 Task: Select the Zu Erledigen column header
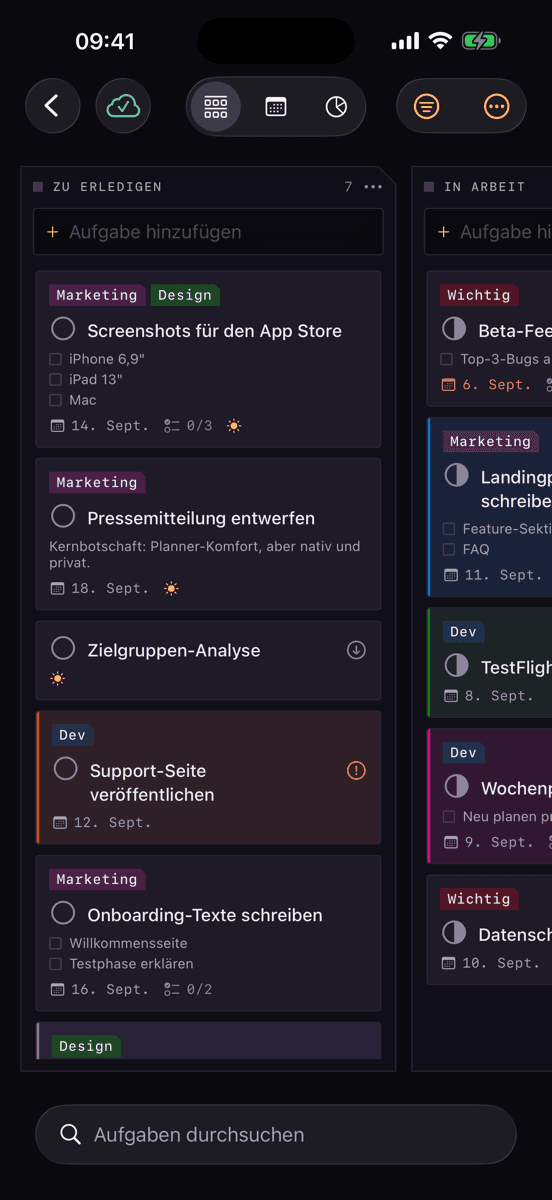tap(107, 187)
